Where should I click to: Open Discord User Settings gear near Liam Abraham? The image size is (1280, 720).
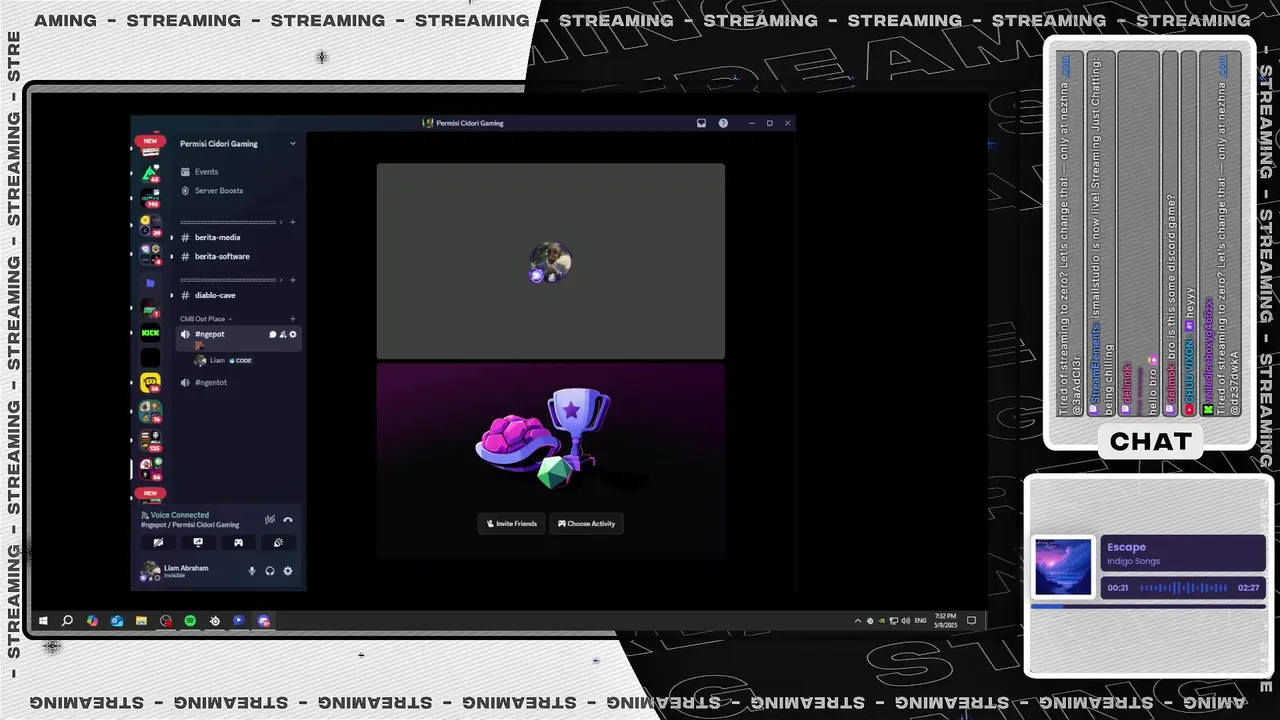pyautogui.click(x=288, y=571)
